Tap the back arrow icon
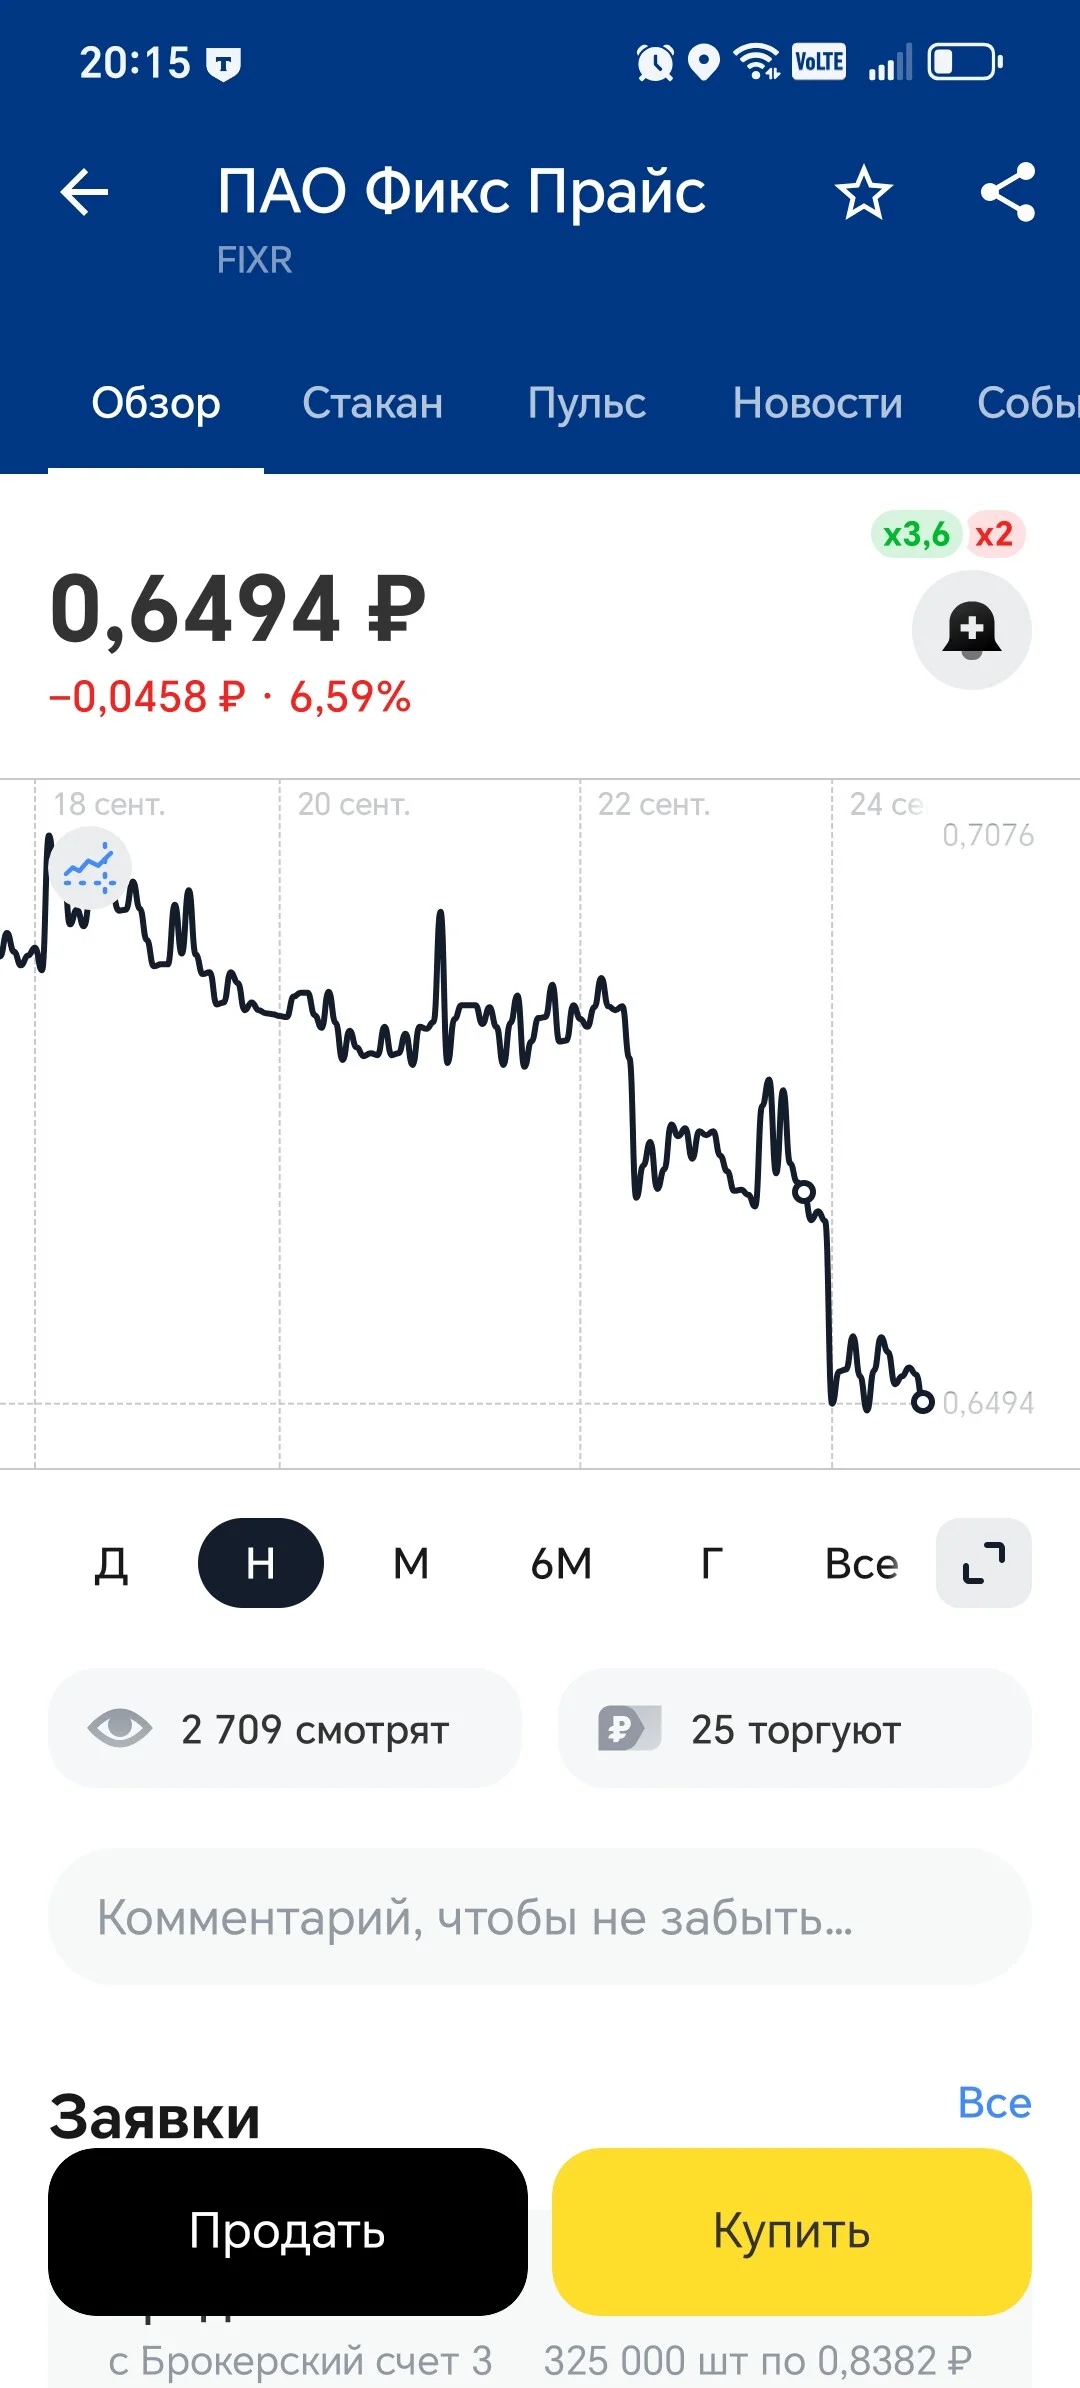1080x2388 pixels. (x=84, y=192)
